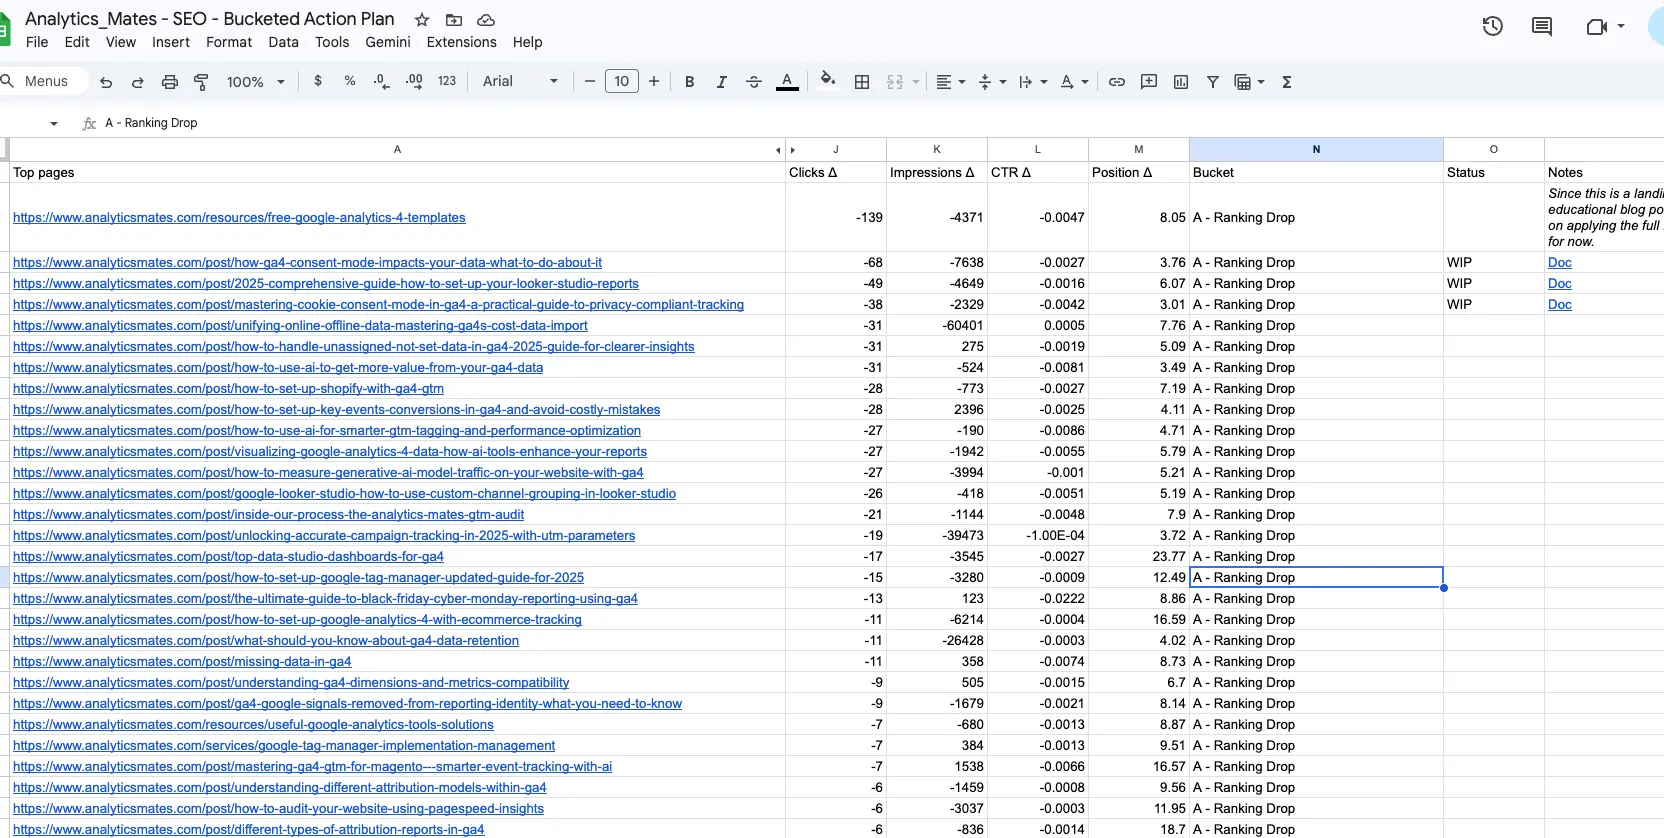The image size is (1664, 838).
Task: Open the Arial font dropdown
Action: point(520,81)
